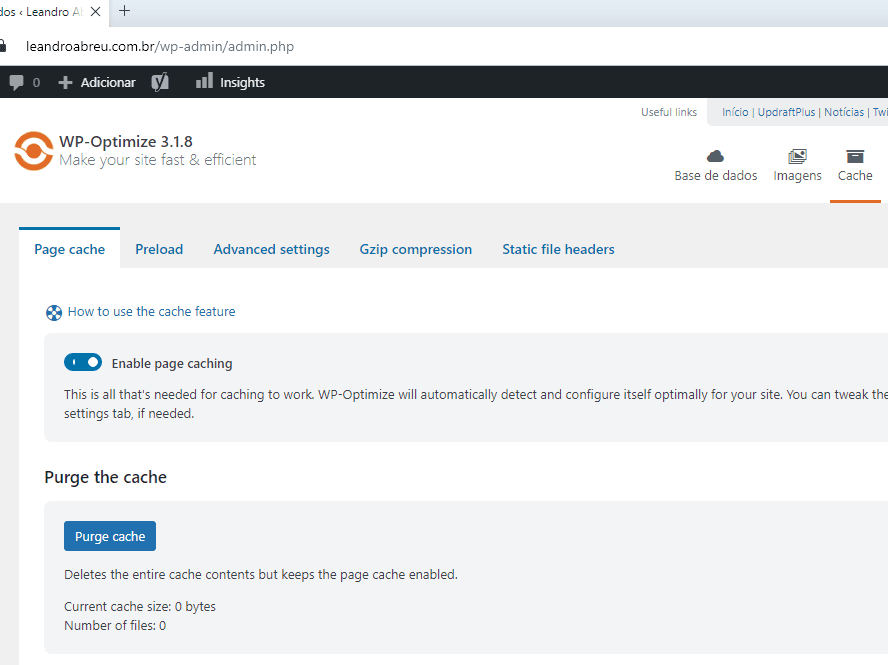Open the Advanced settings tab
888x665 pixels.
pyautogui.click(x=271, y=249)
